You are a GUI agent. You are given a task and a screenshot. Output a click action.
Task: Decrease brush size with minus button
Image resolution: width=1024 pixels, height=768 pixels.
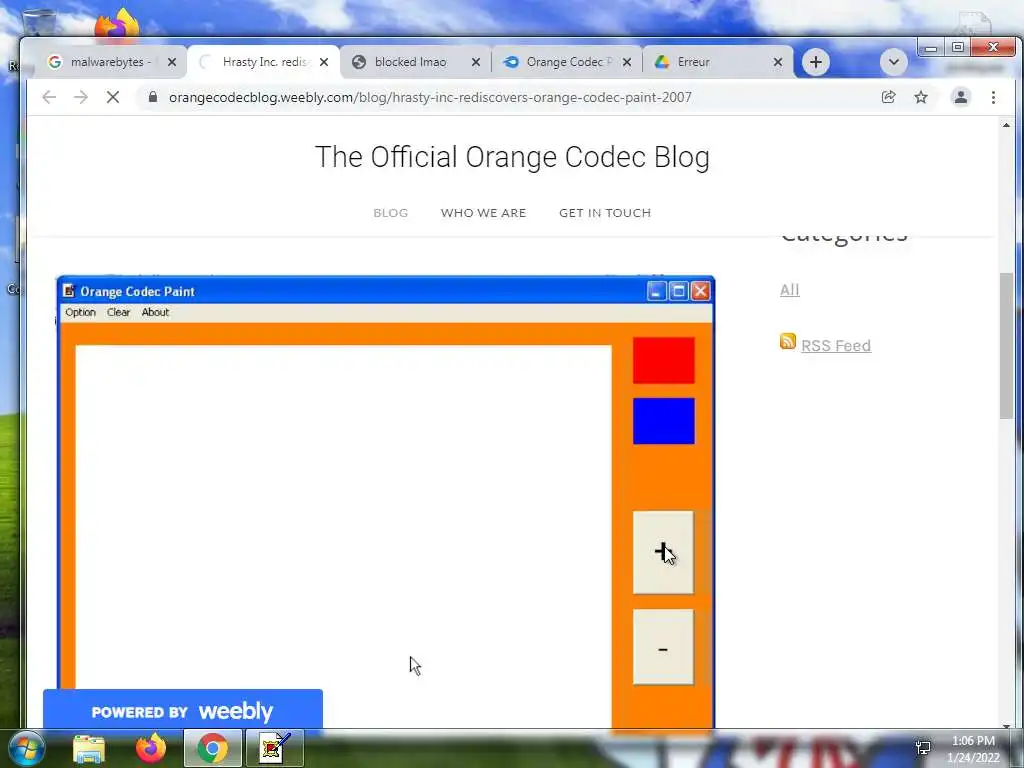(663, 647)
